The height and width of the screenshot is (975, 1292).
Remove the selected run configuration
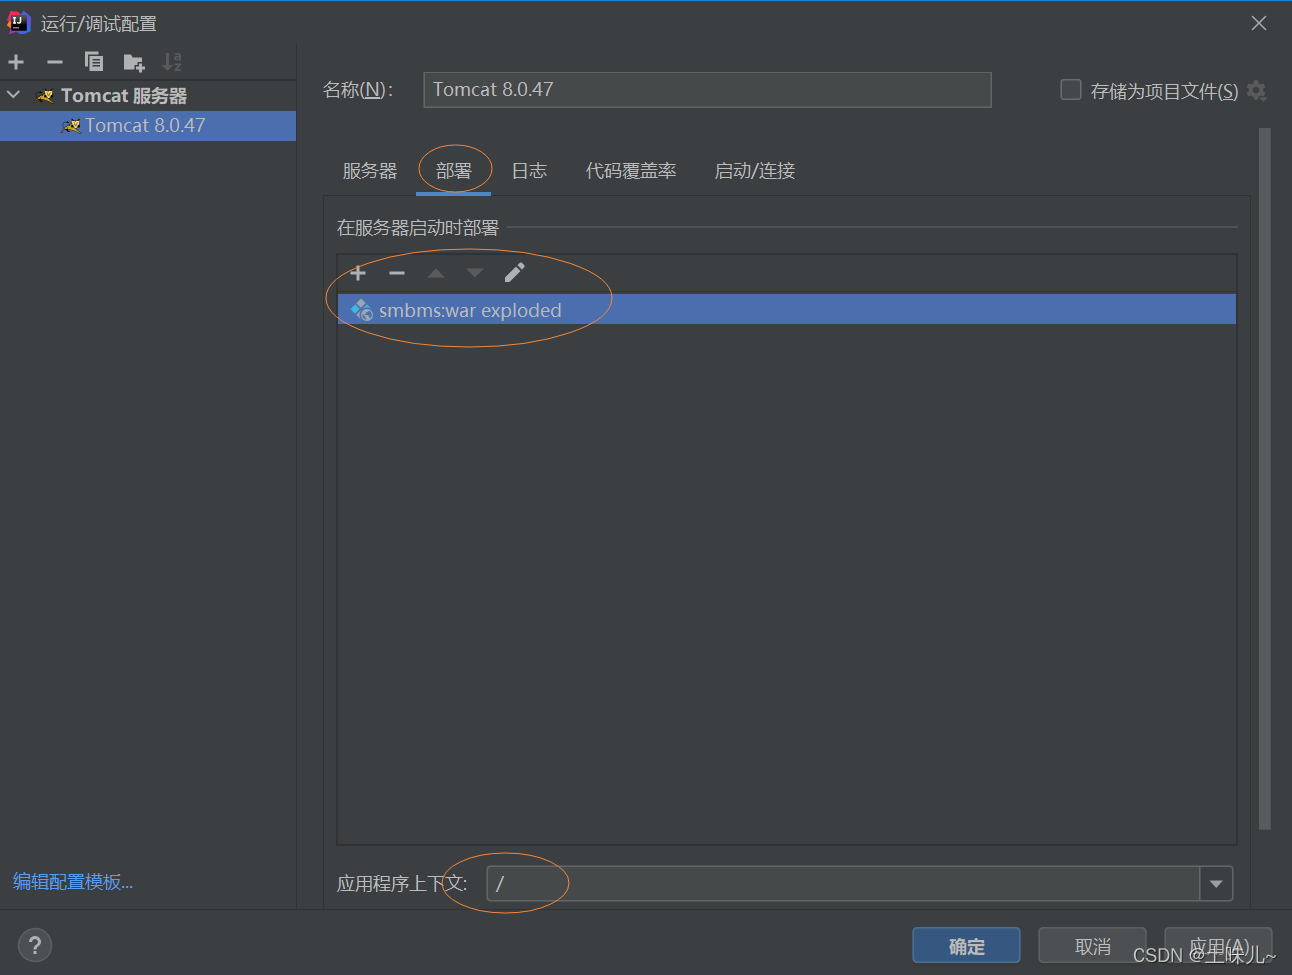pyautogui.click(x=55, y=62)
